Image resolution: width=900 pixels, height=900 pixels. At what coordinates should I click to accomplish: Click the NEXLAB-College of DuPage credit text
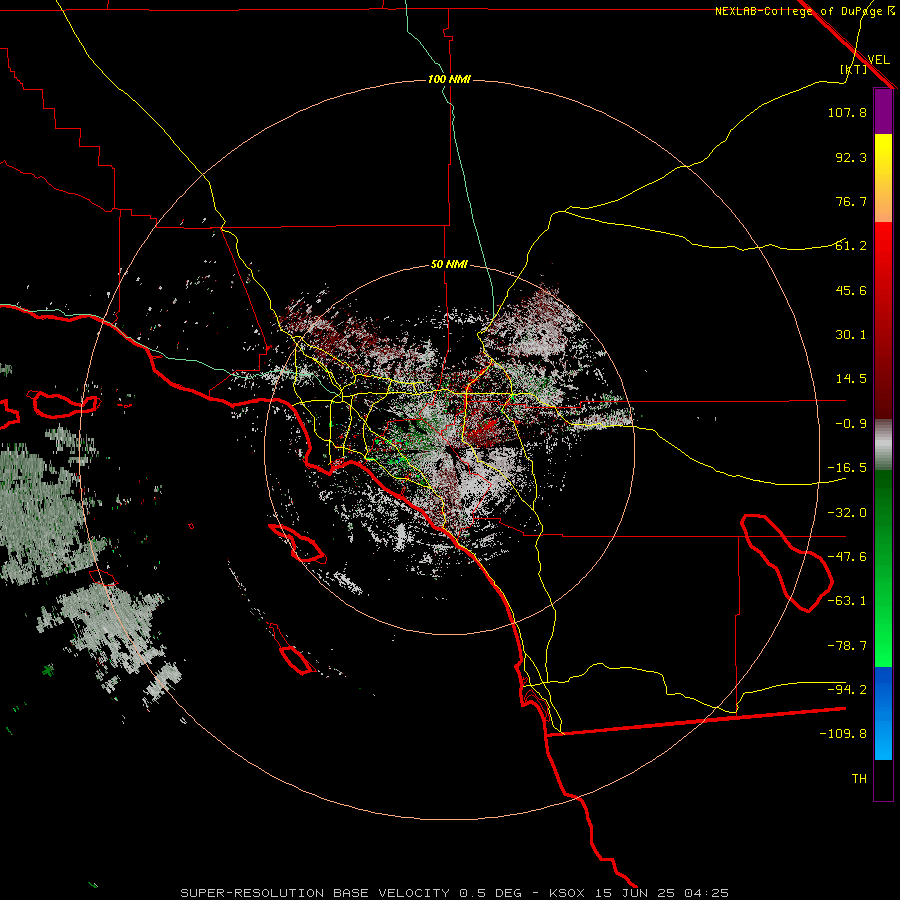(x=798, y=11)
